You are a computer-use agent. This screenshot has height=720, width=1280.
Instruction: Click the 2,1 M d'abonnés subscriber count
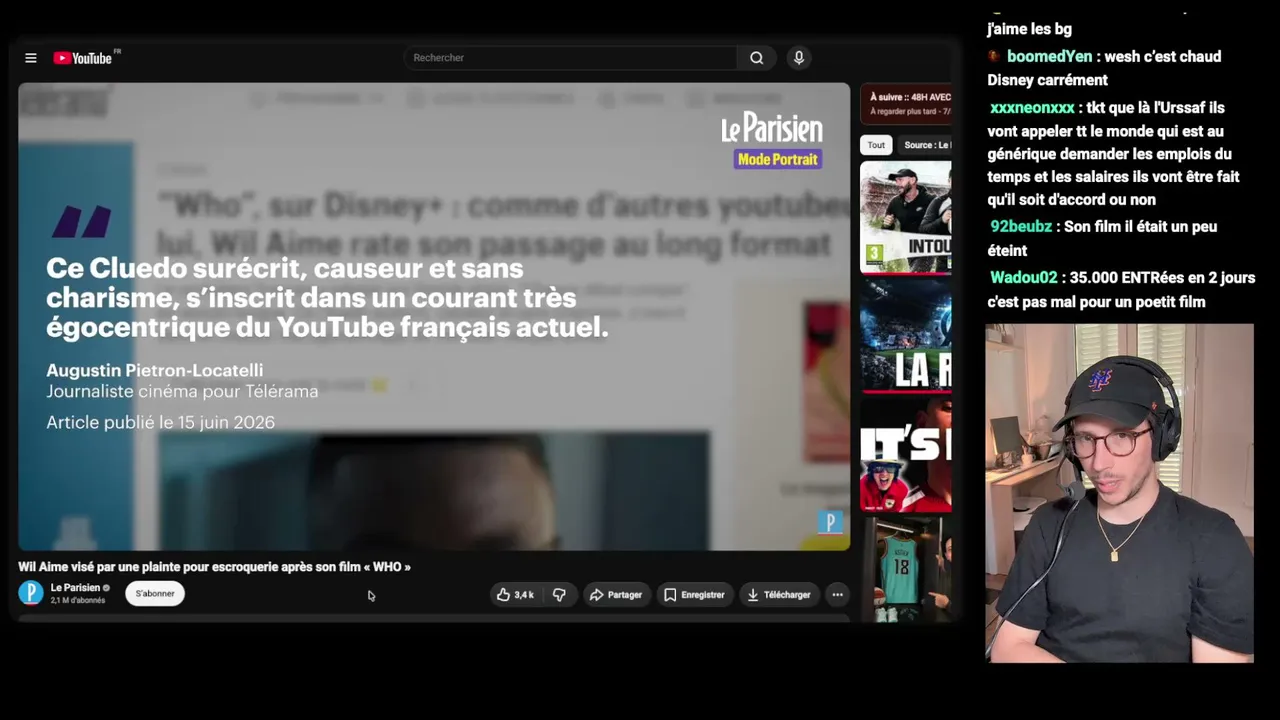(78, 600)
